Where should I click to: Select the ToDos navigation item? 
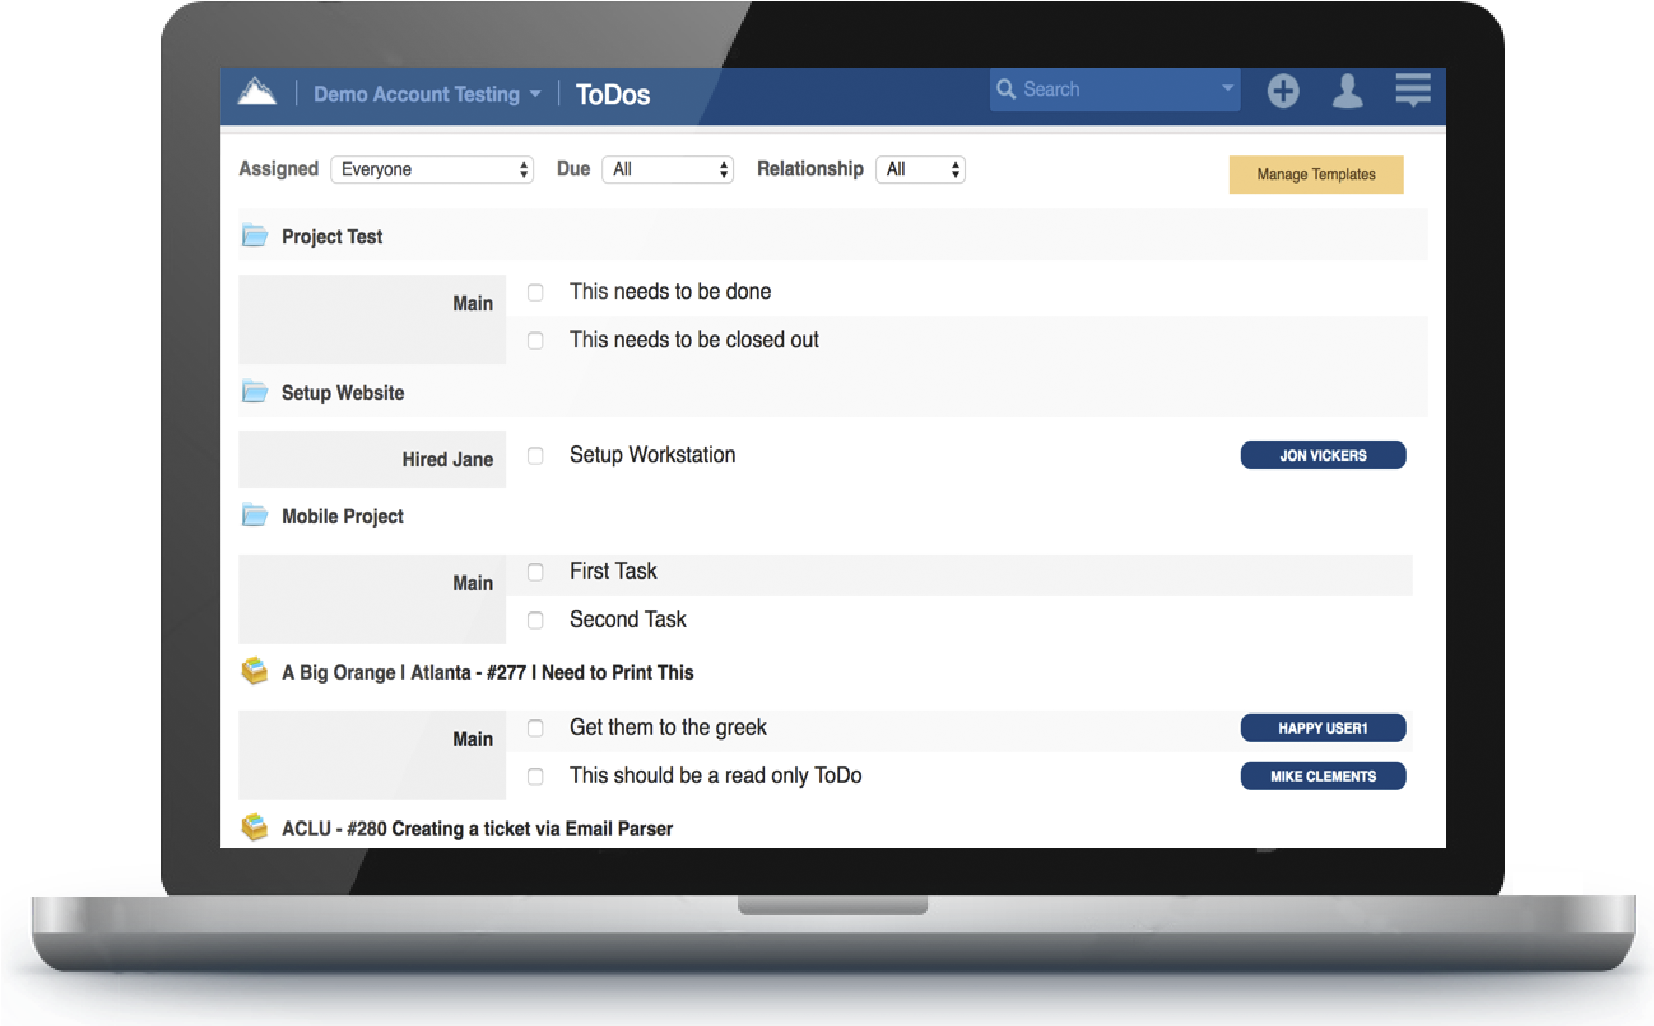(x=613, y=94)
